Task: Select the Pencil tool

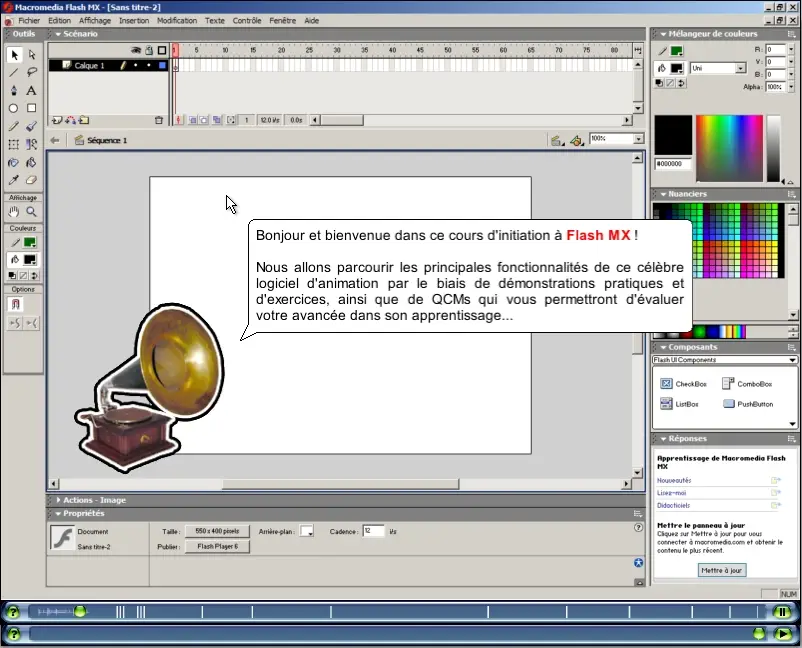Action: point(14,126)
